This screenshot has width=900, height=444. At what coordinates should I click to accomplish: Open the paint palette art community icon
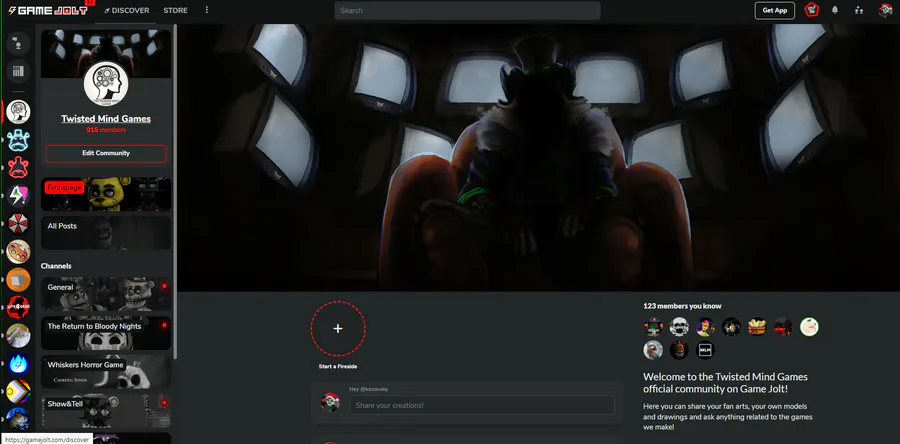tap(18, 252)
